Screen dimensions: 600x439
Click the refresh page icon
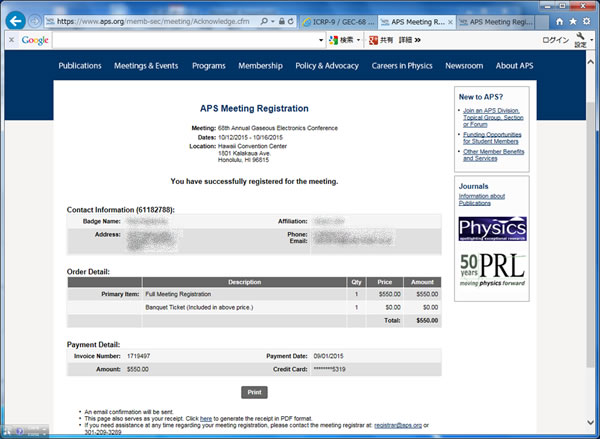pos(291,21)
